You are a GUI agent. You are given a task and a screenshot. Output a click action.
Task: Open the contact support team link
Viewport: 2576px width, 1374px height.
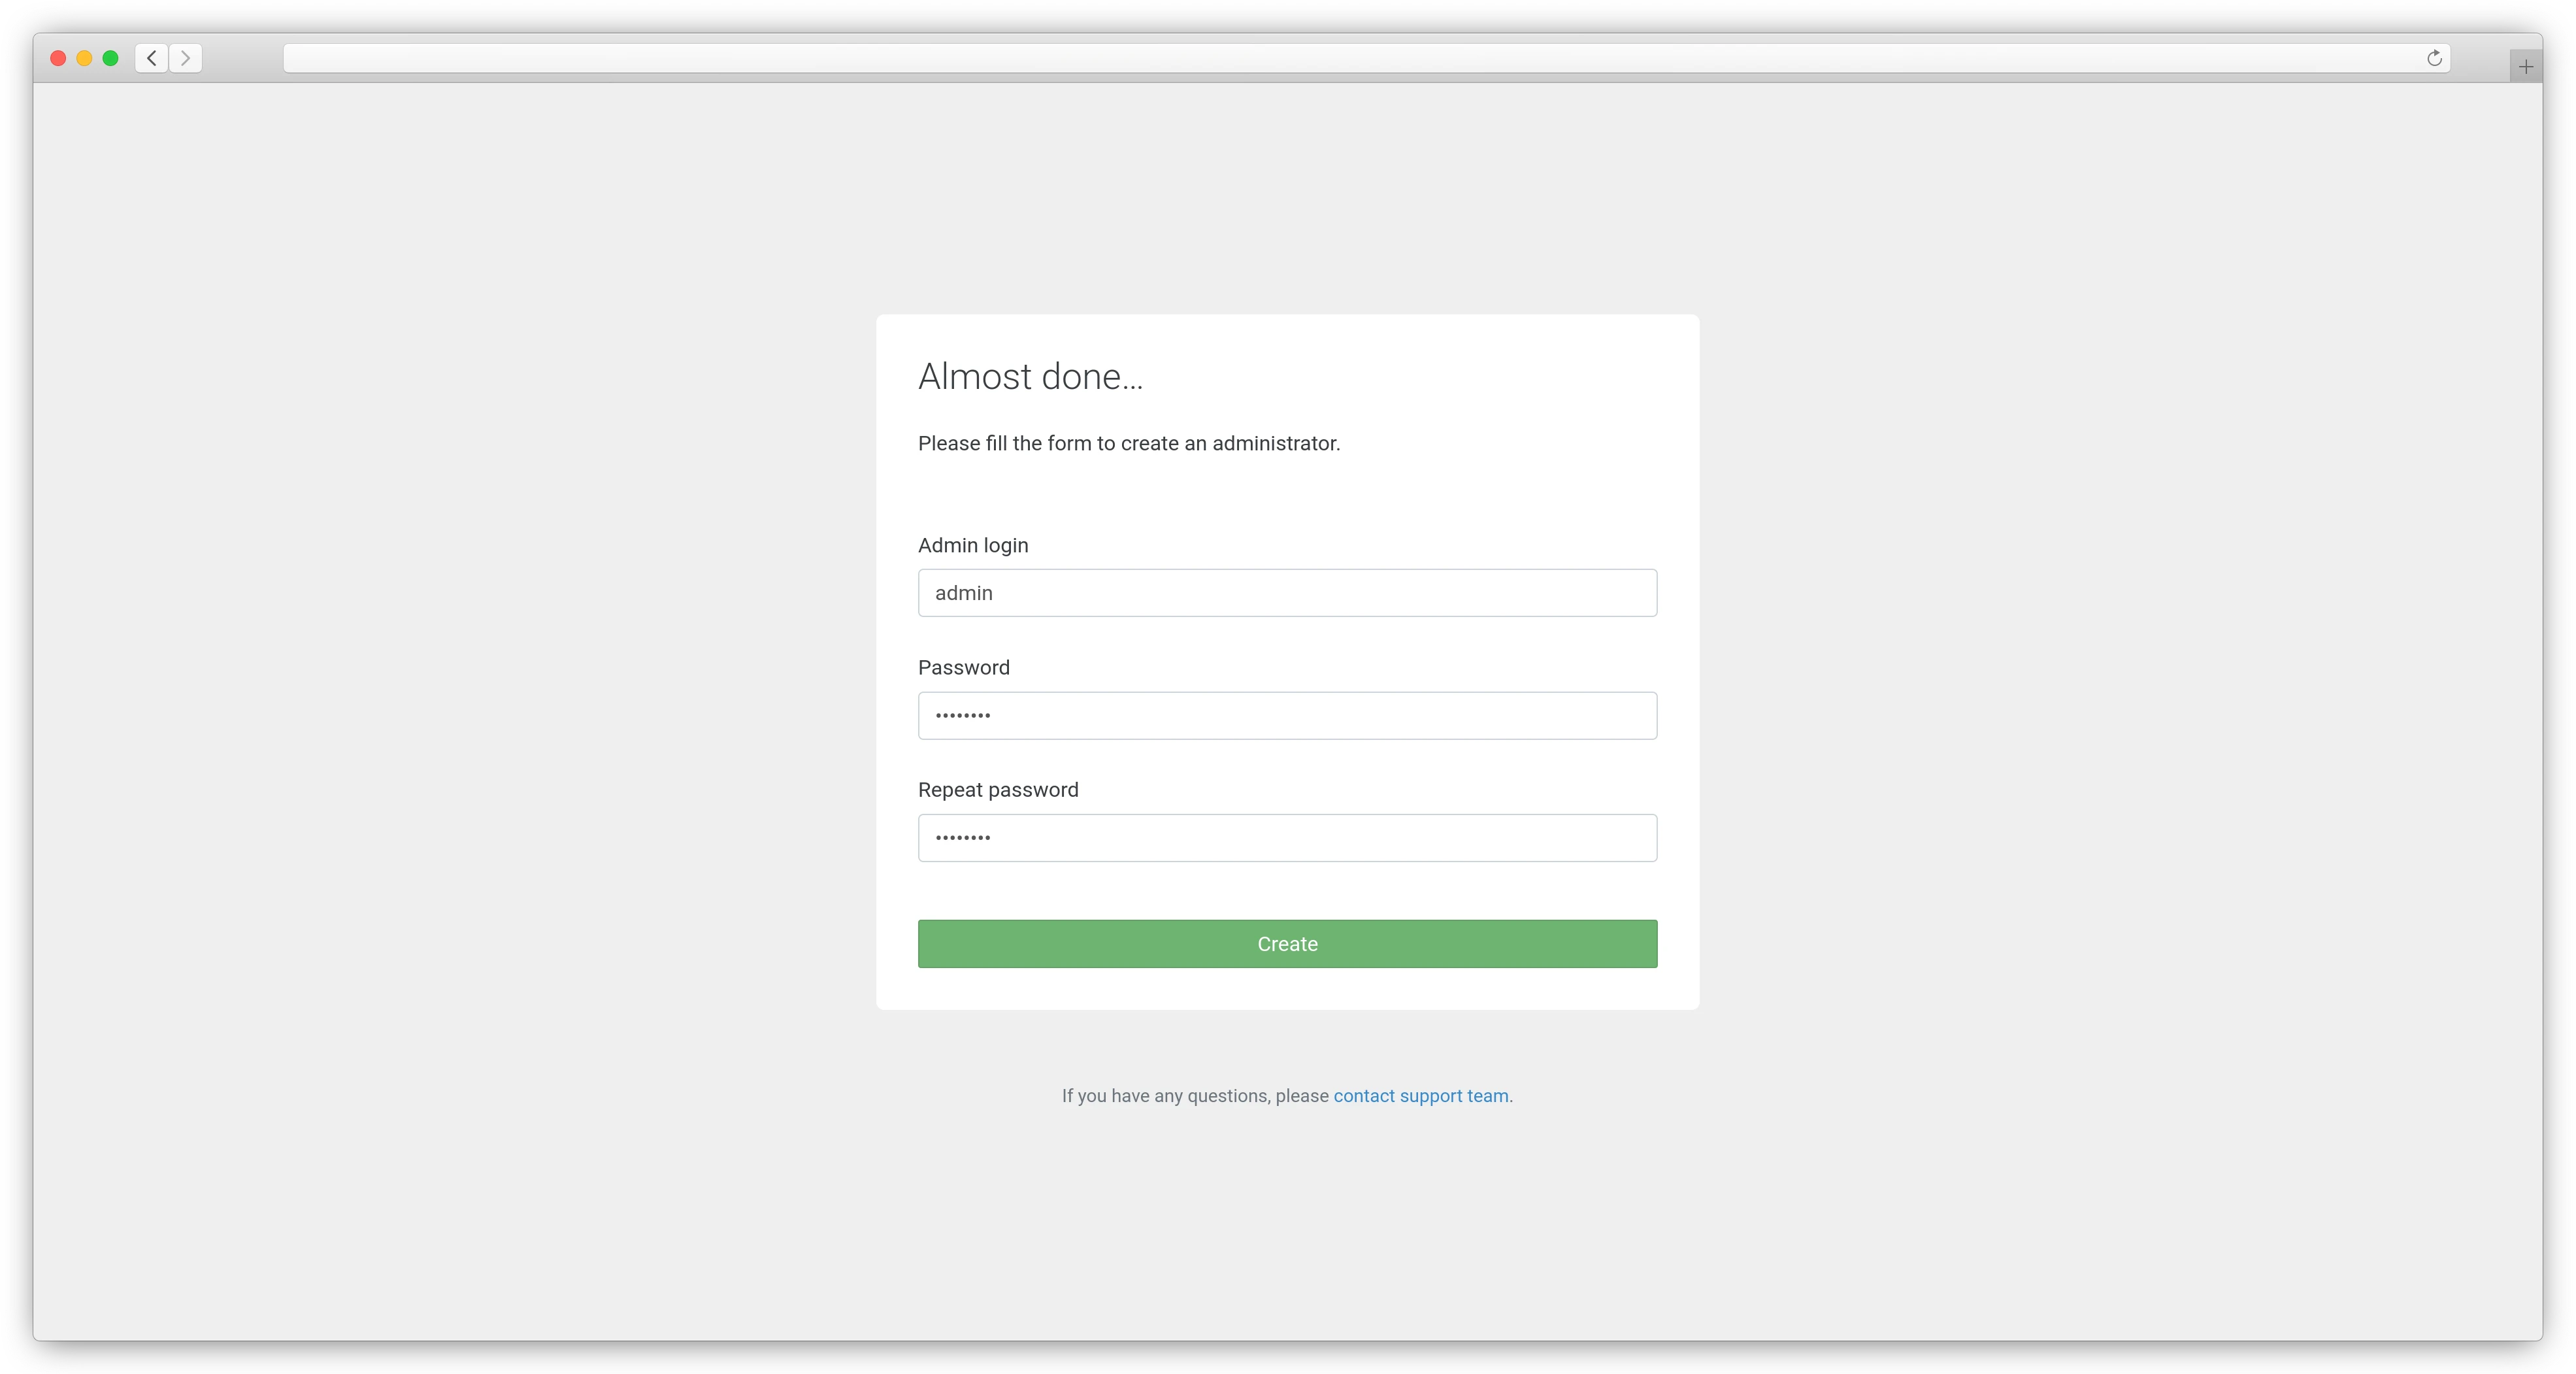tap(1420, 1096)
